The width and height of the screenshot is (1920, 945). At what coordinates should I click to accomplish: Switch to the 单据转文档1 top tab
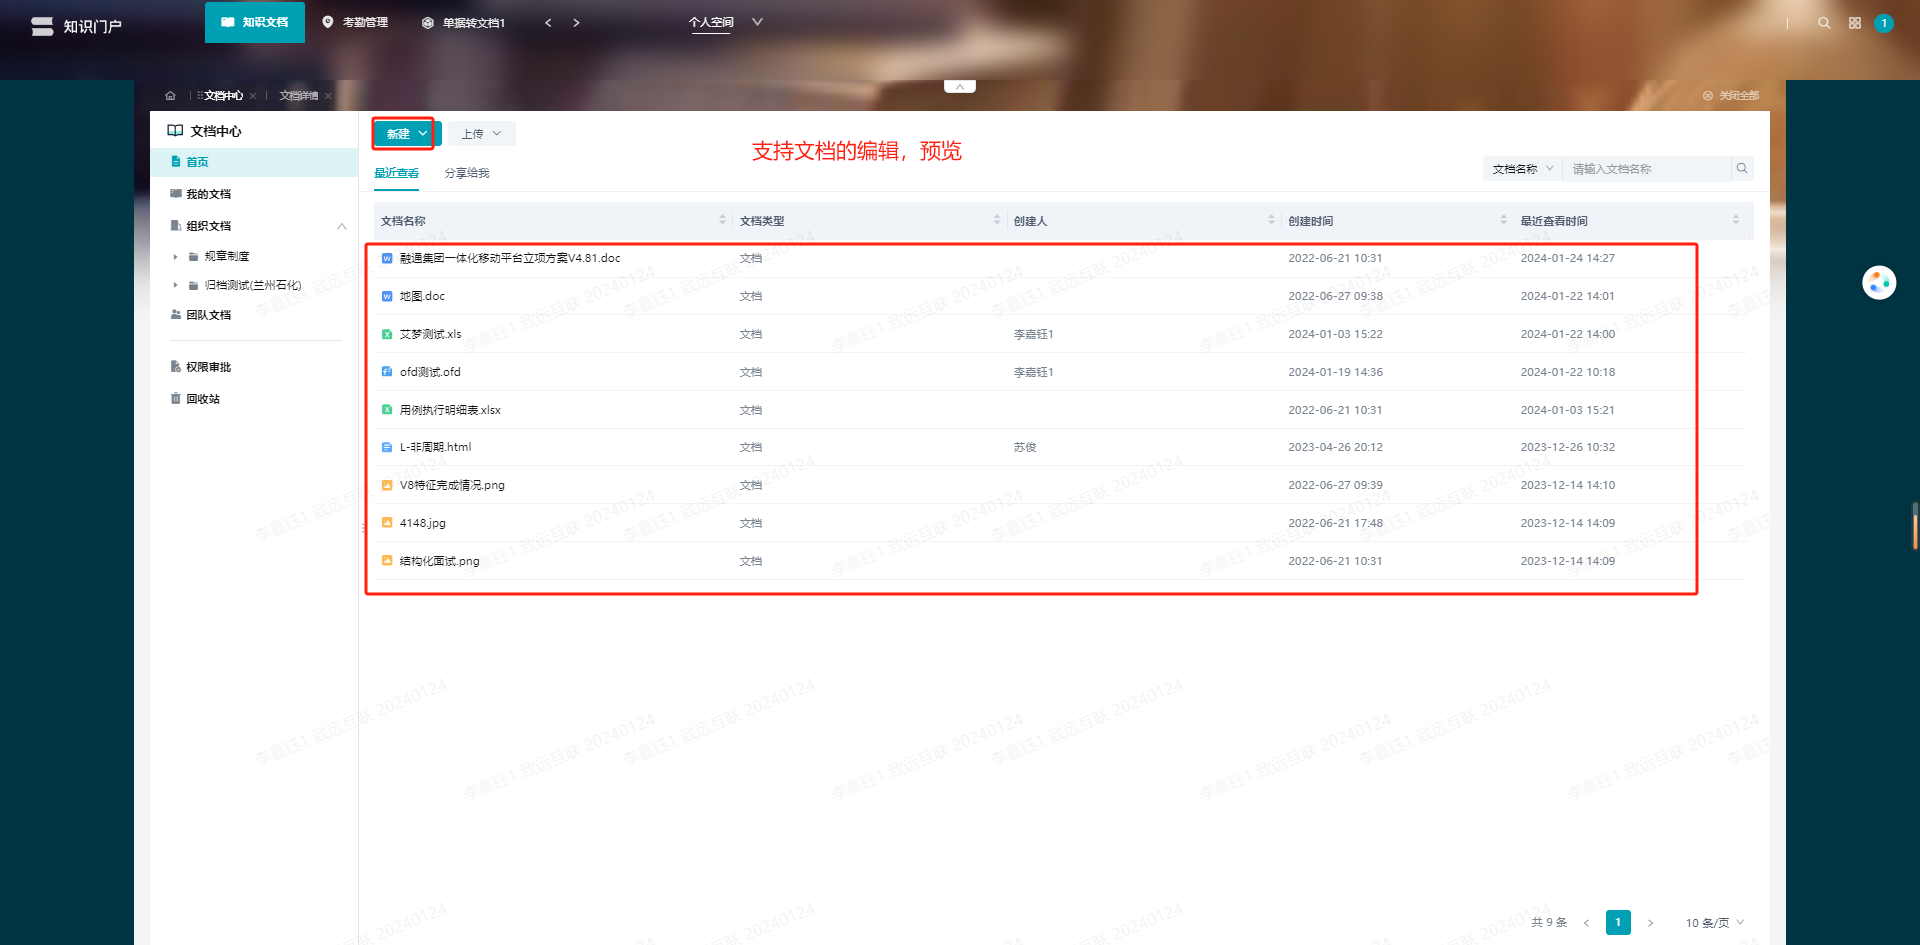point(463,22)
